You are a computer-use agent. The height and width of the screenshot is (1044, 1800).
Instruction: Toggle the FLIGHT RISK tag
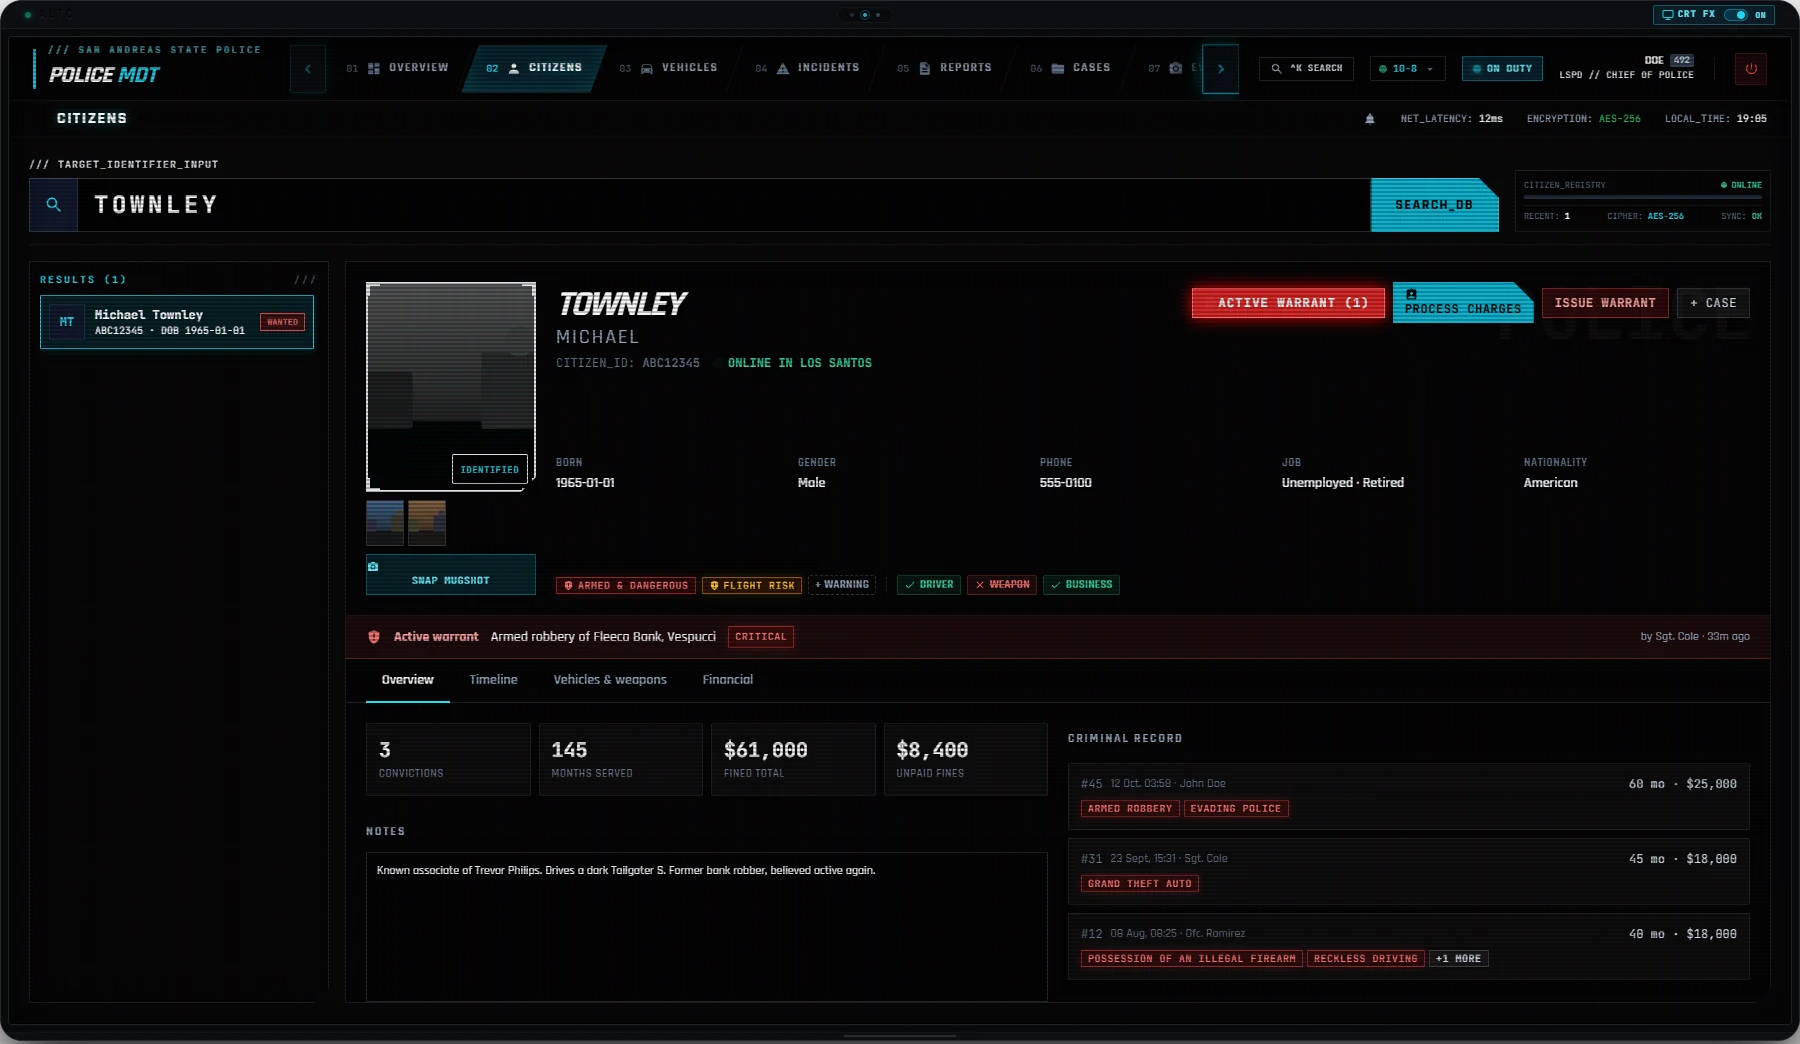coord(752,586)
